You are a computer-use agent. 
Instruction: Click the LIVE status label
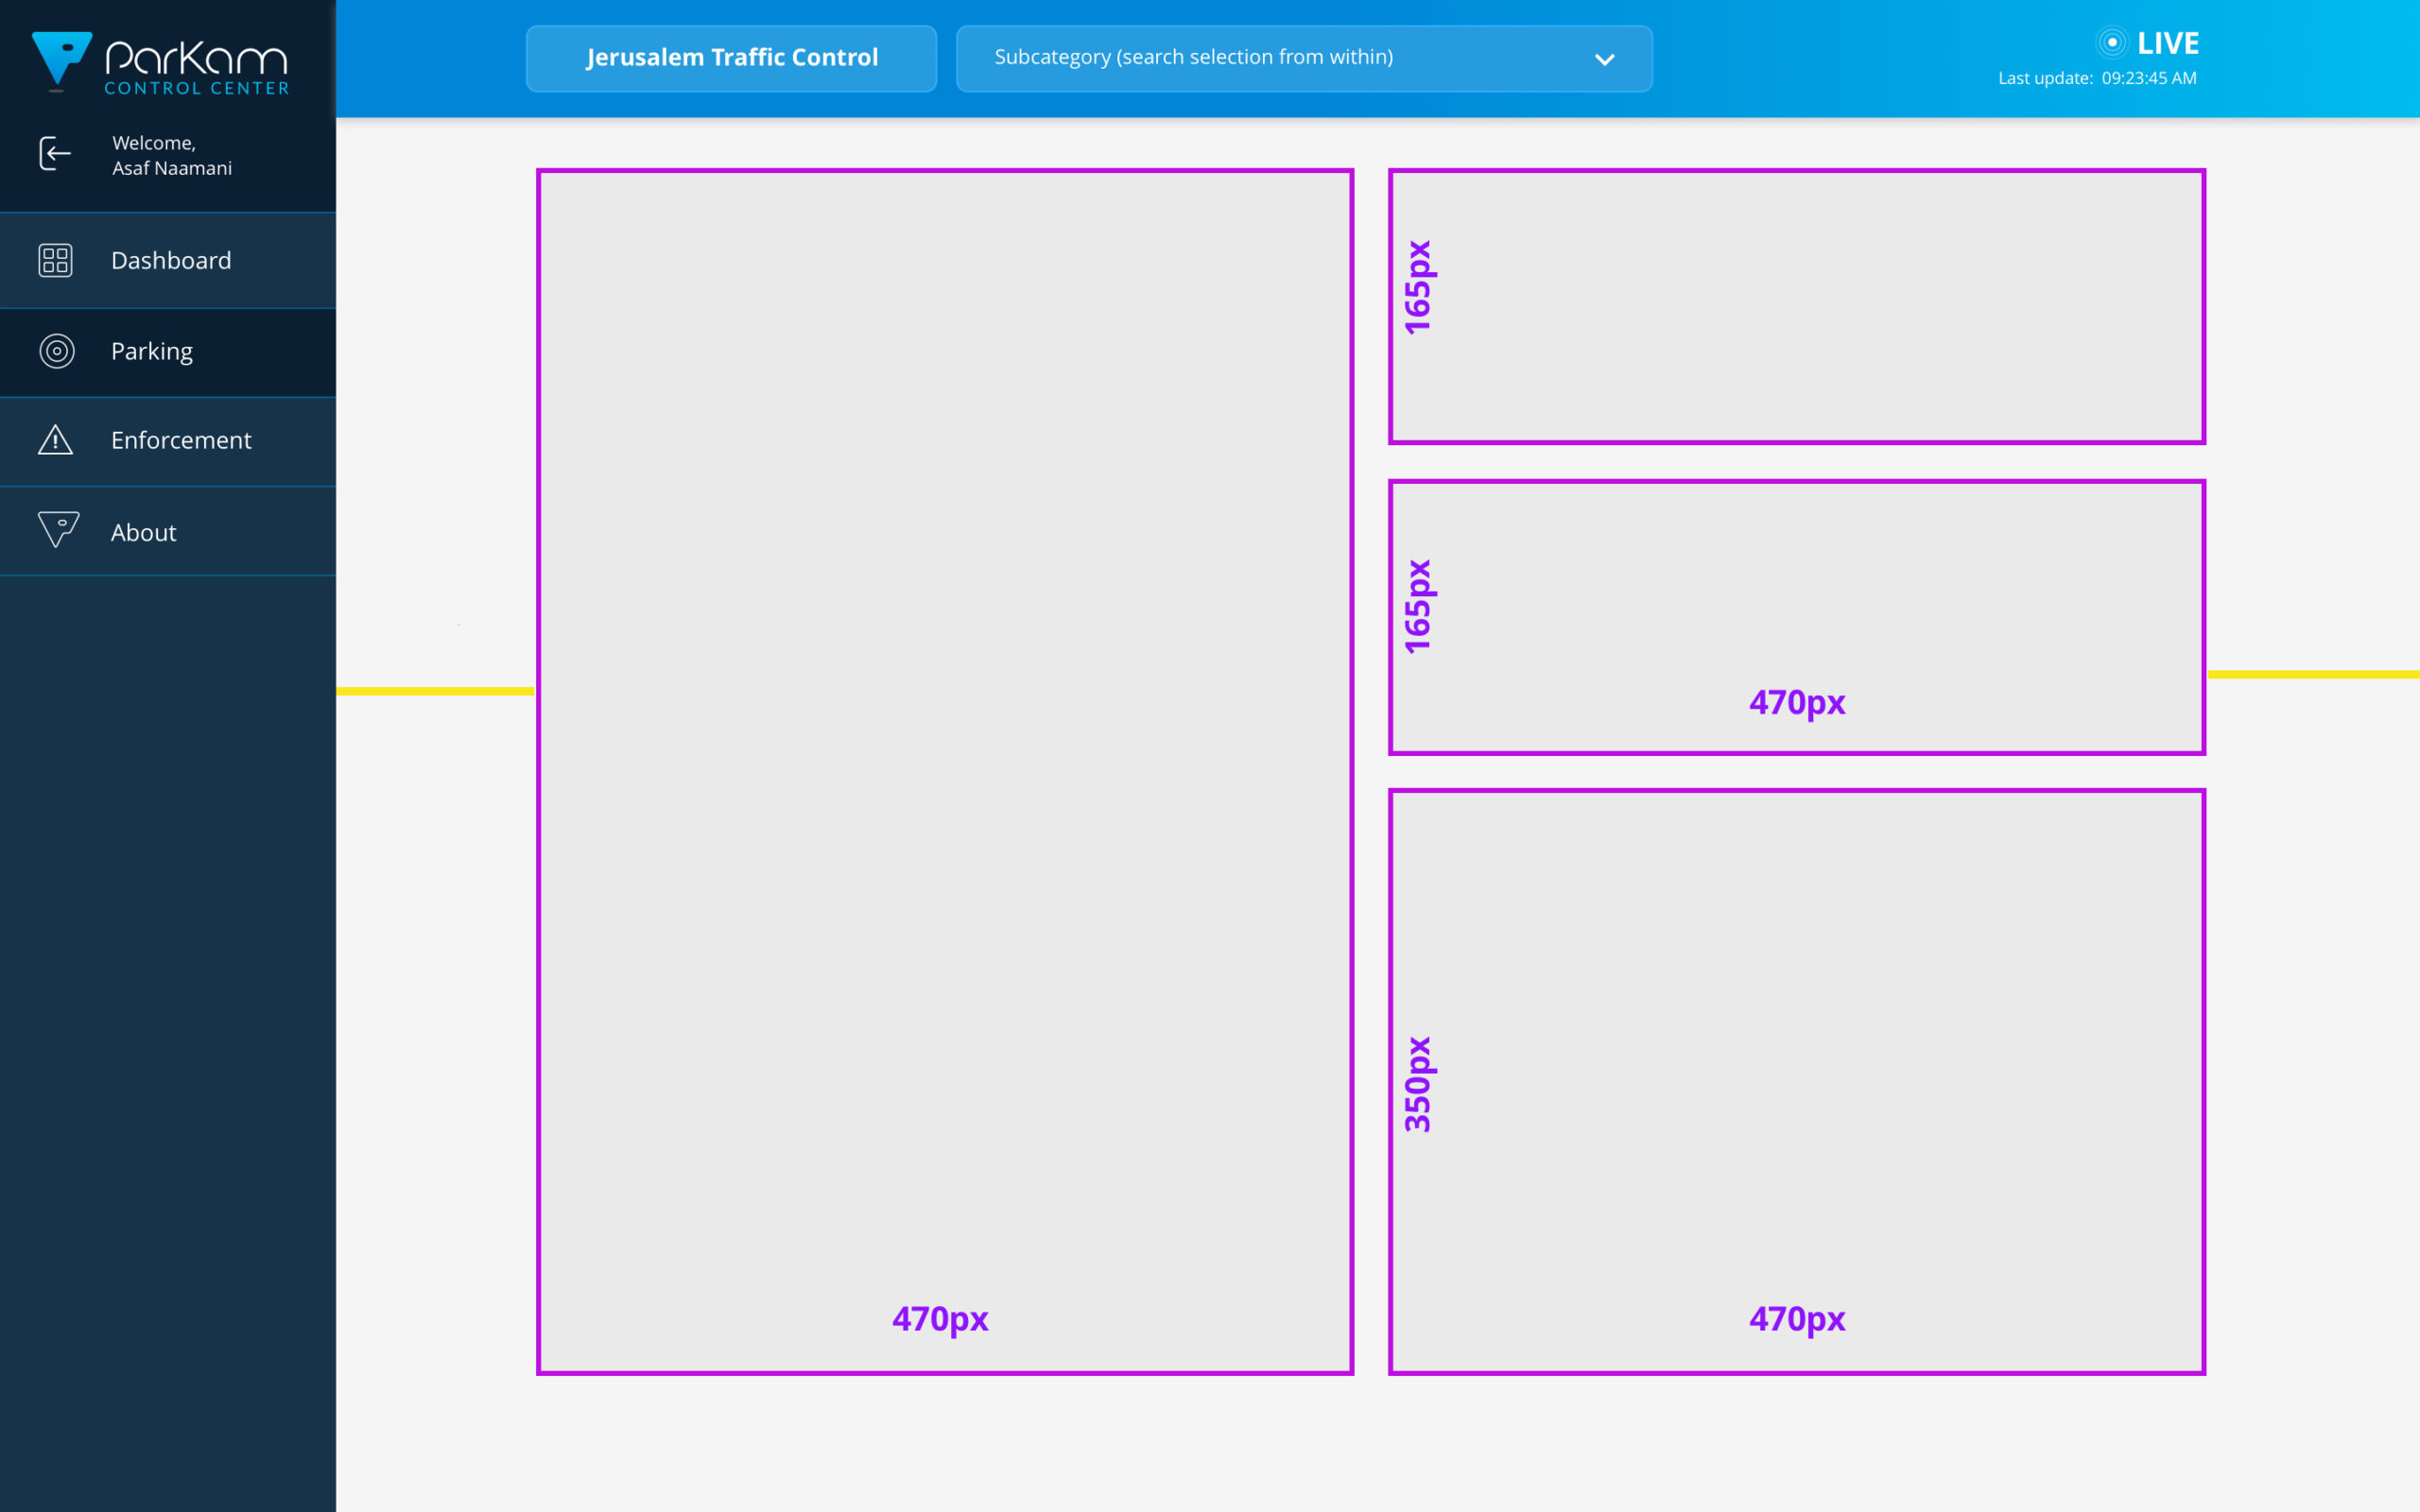(2168, 43)
